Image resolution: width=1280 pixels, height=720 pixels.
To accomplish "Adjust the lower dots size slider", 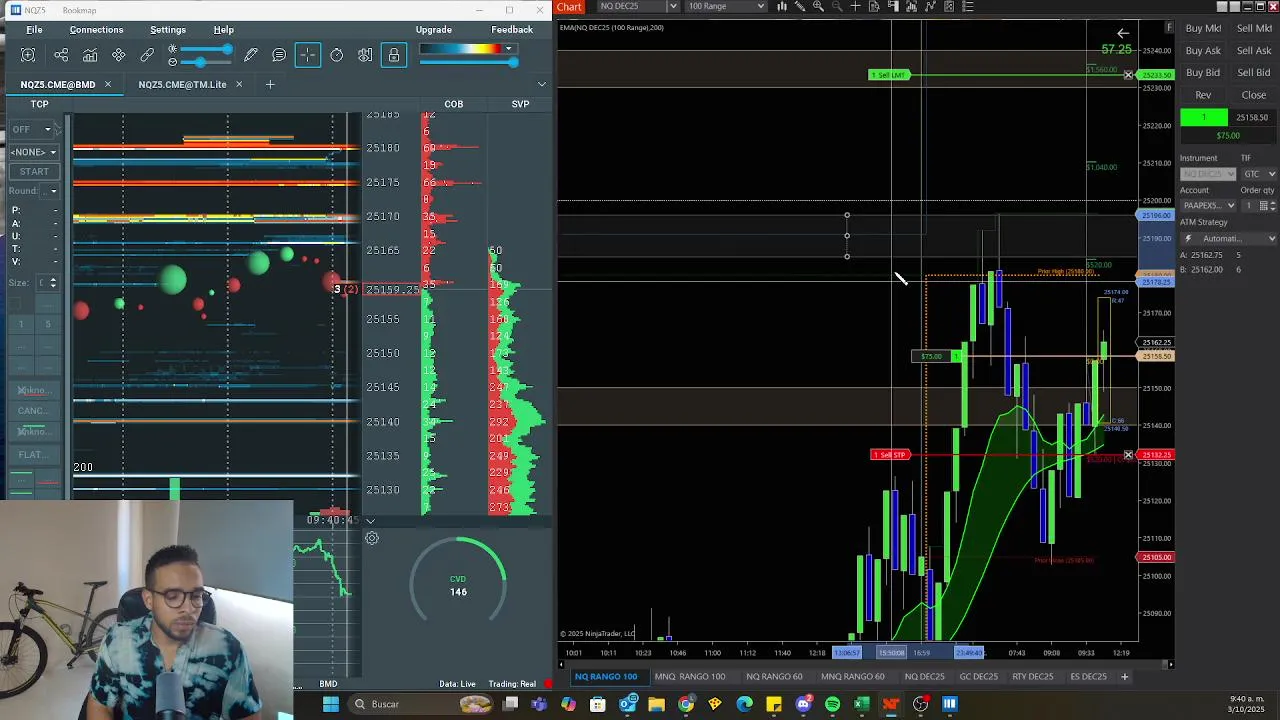I will tap(200, 62).
